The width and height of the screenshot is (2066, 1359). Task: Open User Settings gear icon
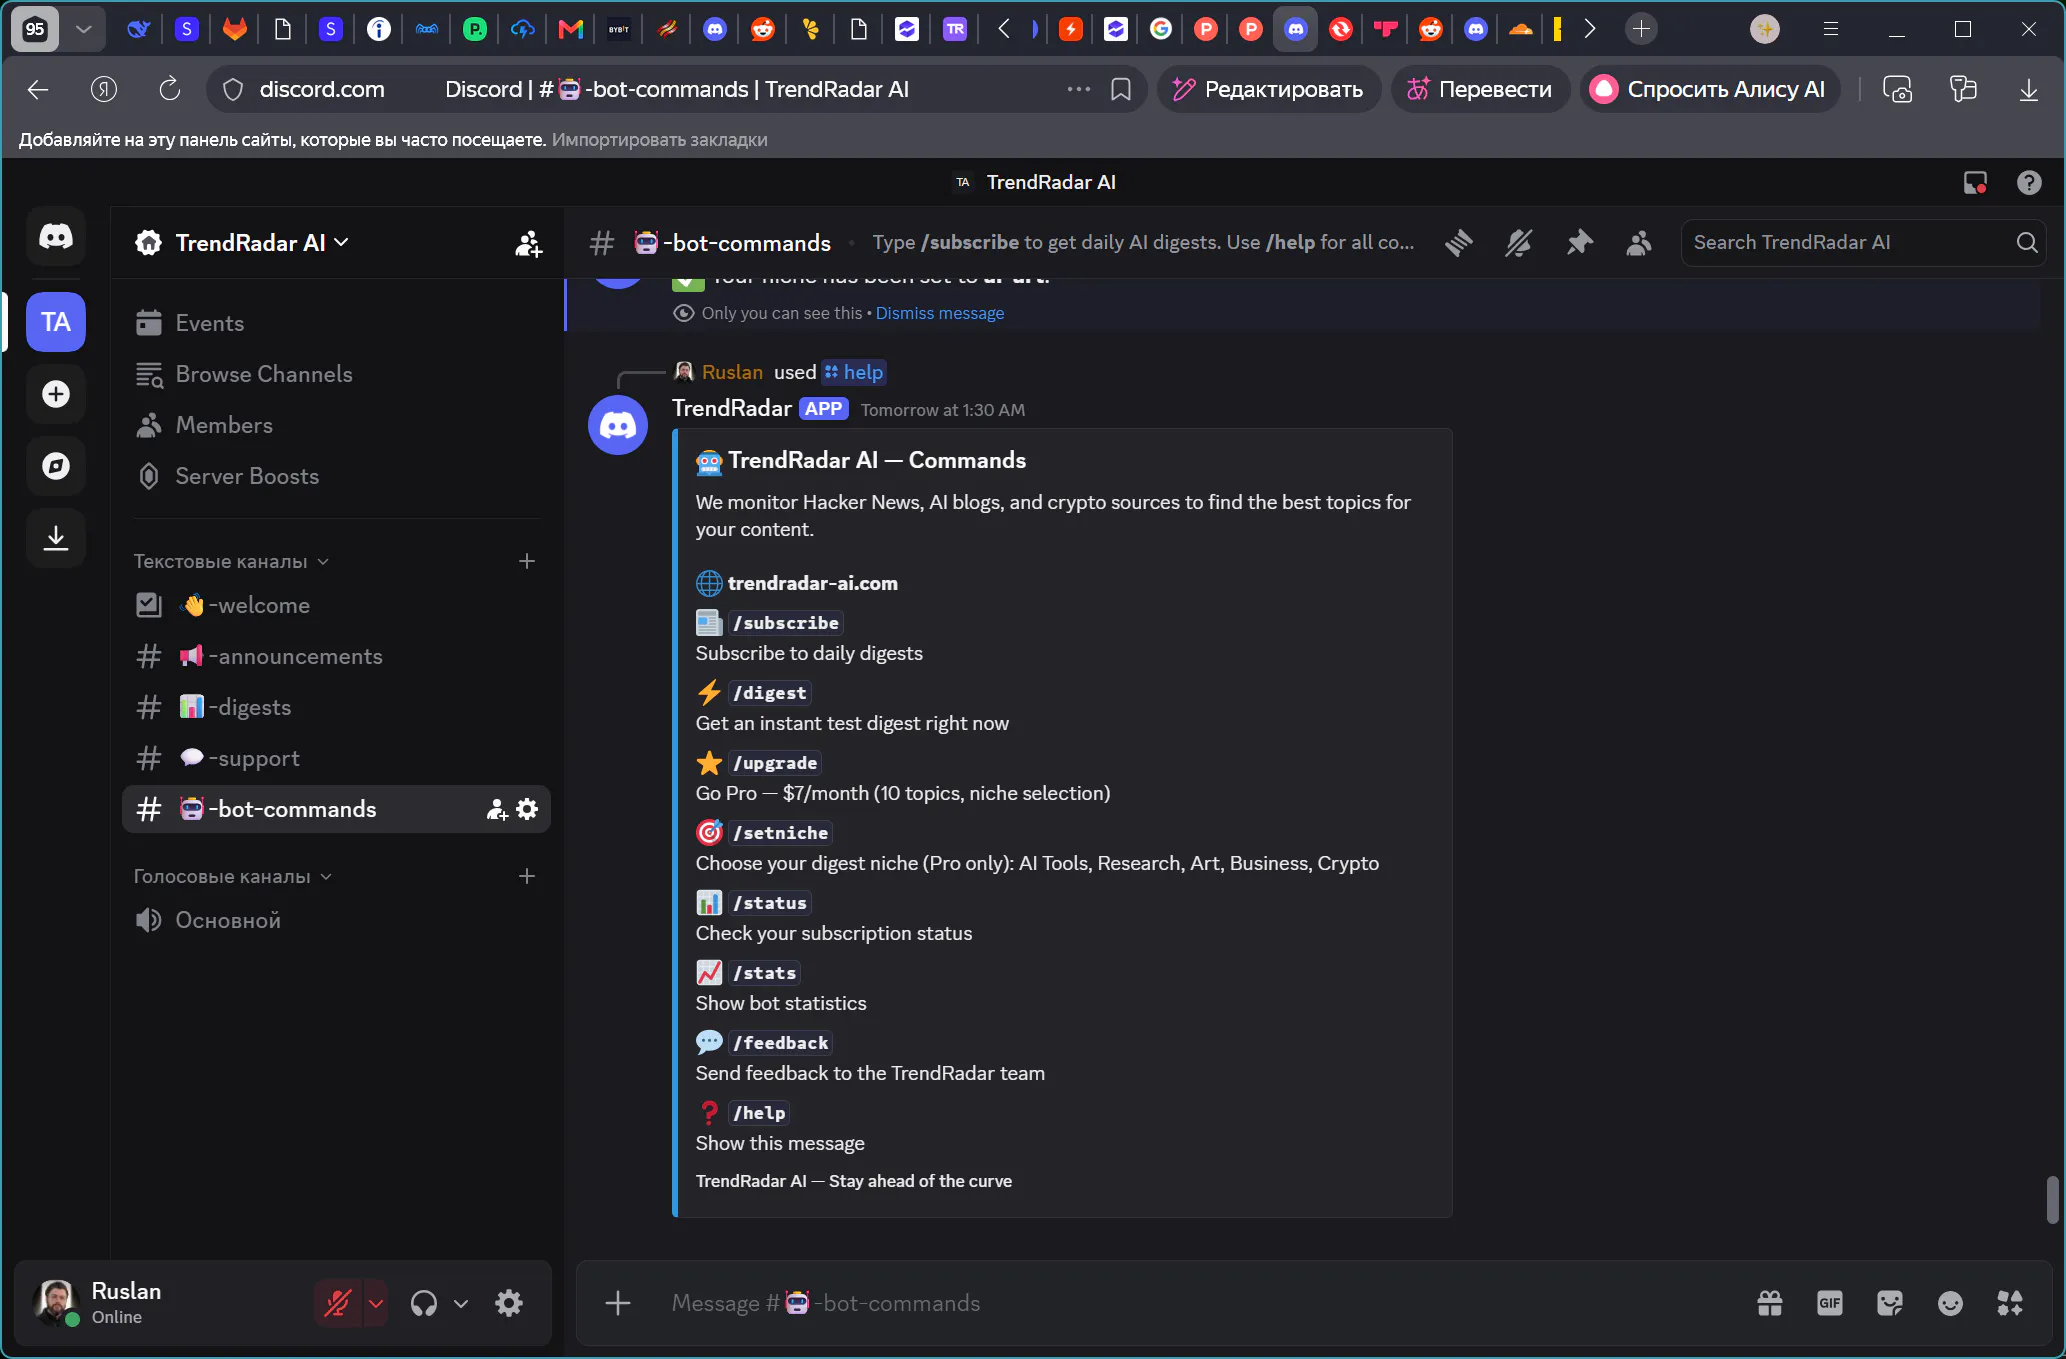tap(509, 1303)
